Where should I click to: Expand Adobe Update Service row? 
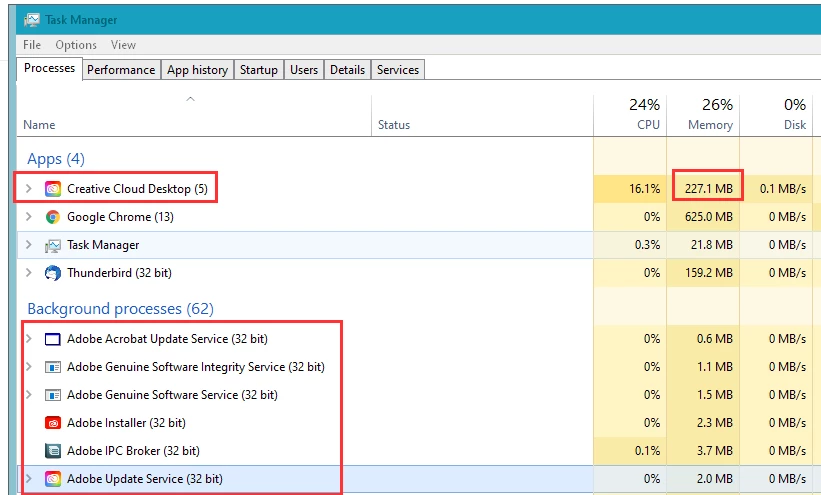tap(29, 478)
